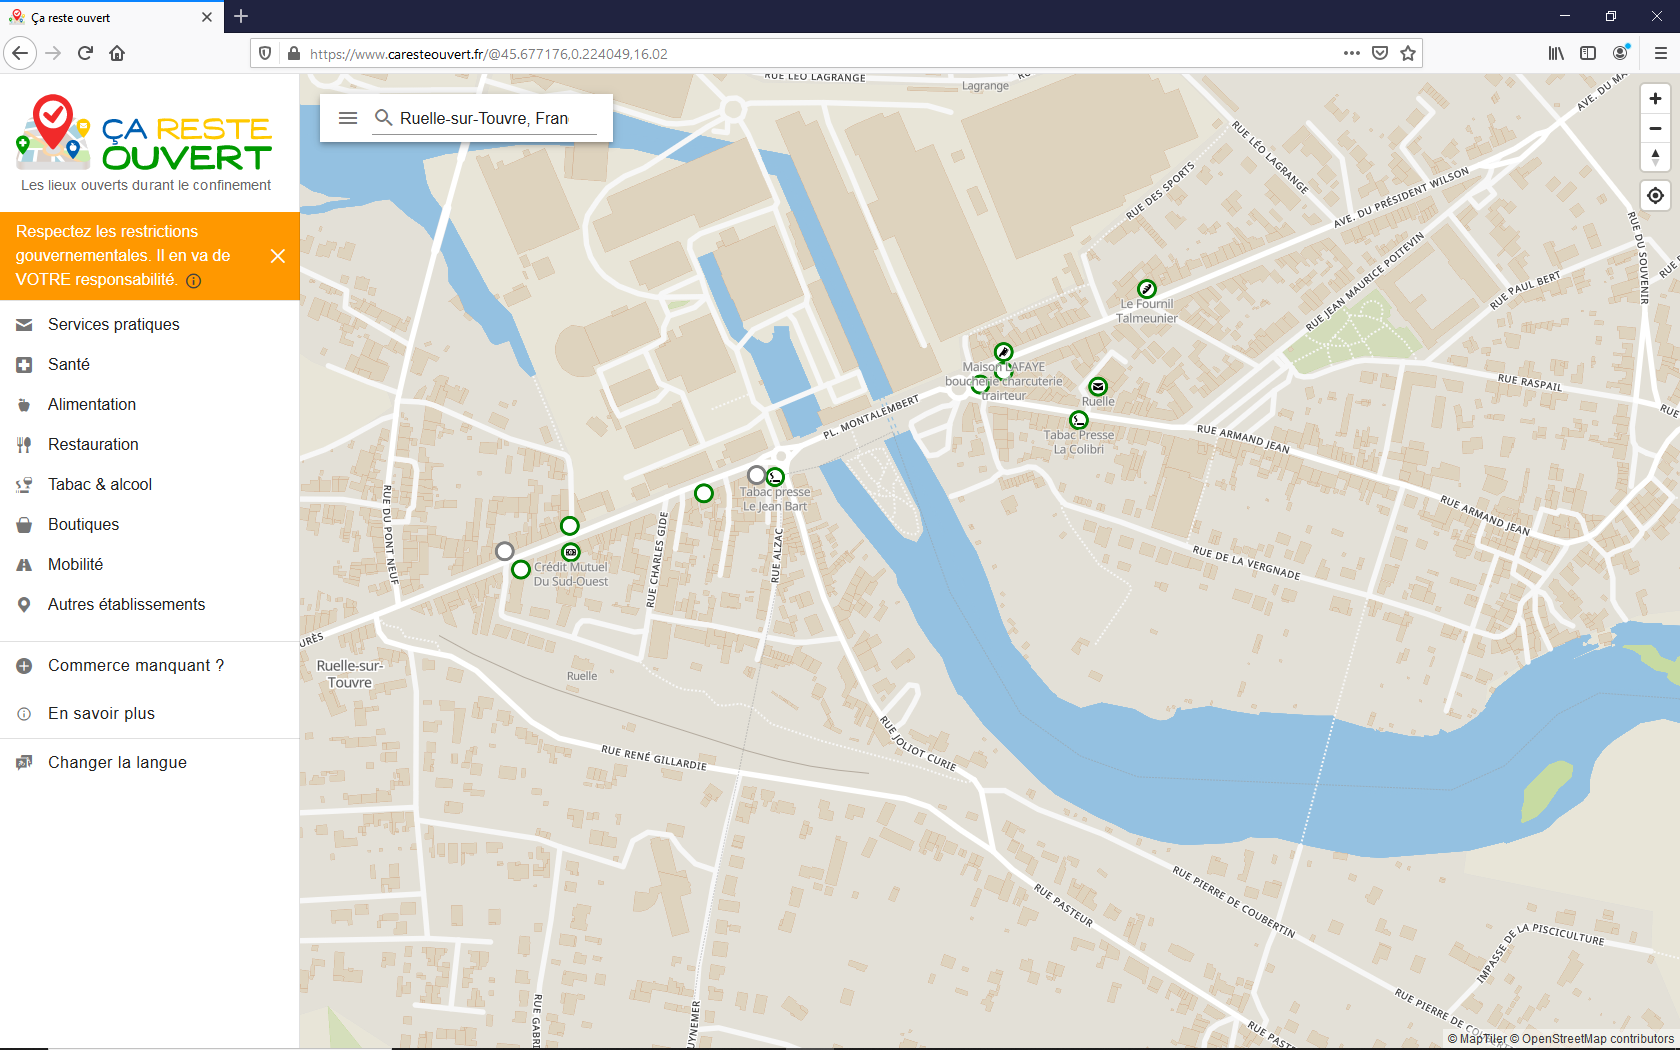Viewport: 1680px width, 1050px height.
Task: Select Autres établissements category
Action: point(150,604)
